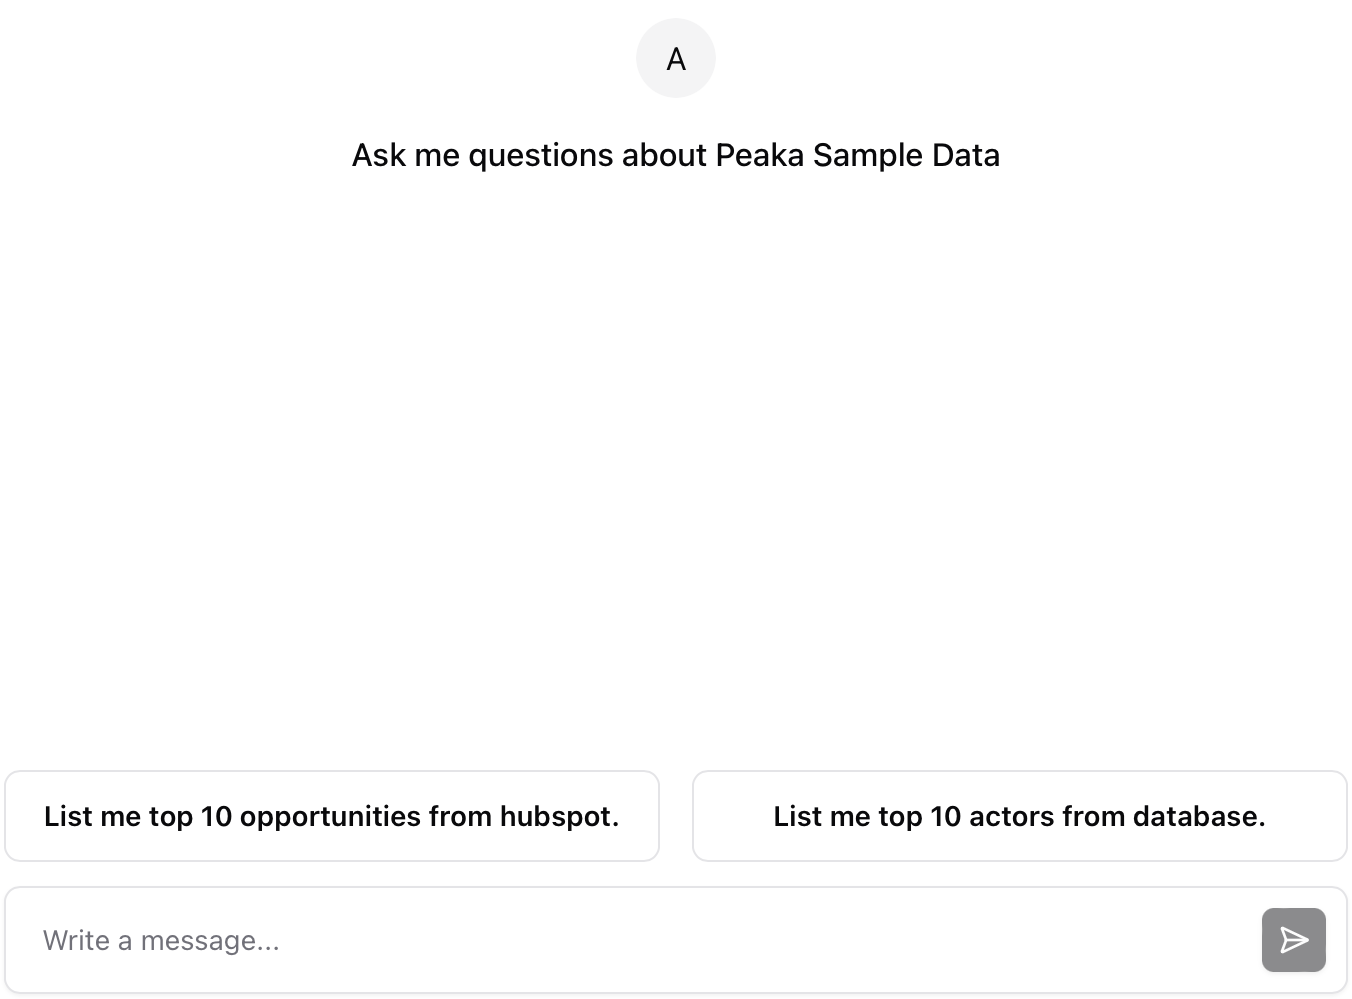Pick the right suggested prompt about actors
The image size is (1352, 999).
pyautogui.click(x=1020, y=816)
